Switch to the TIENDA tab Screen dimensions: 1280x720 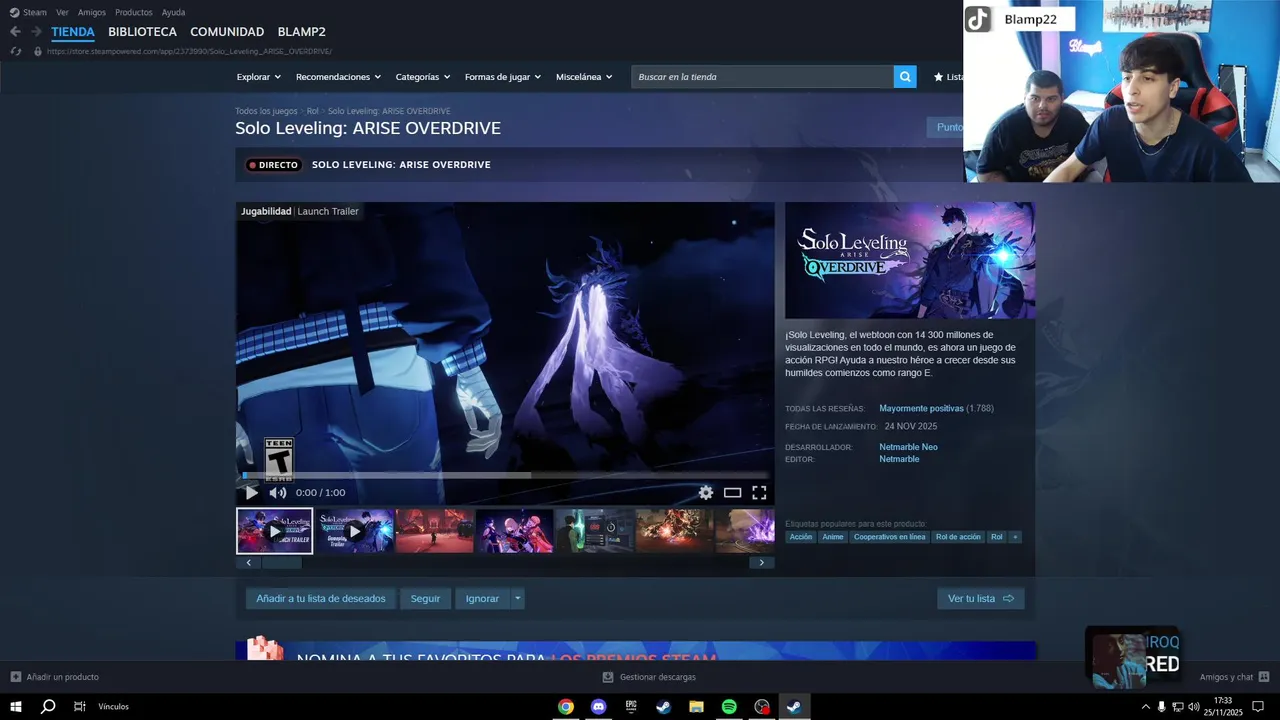[73, 32]
